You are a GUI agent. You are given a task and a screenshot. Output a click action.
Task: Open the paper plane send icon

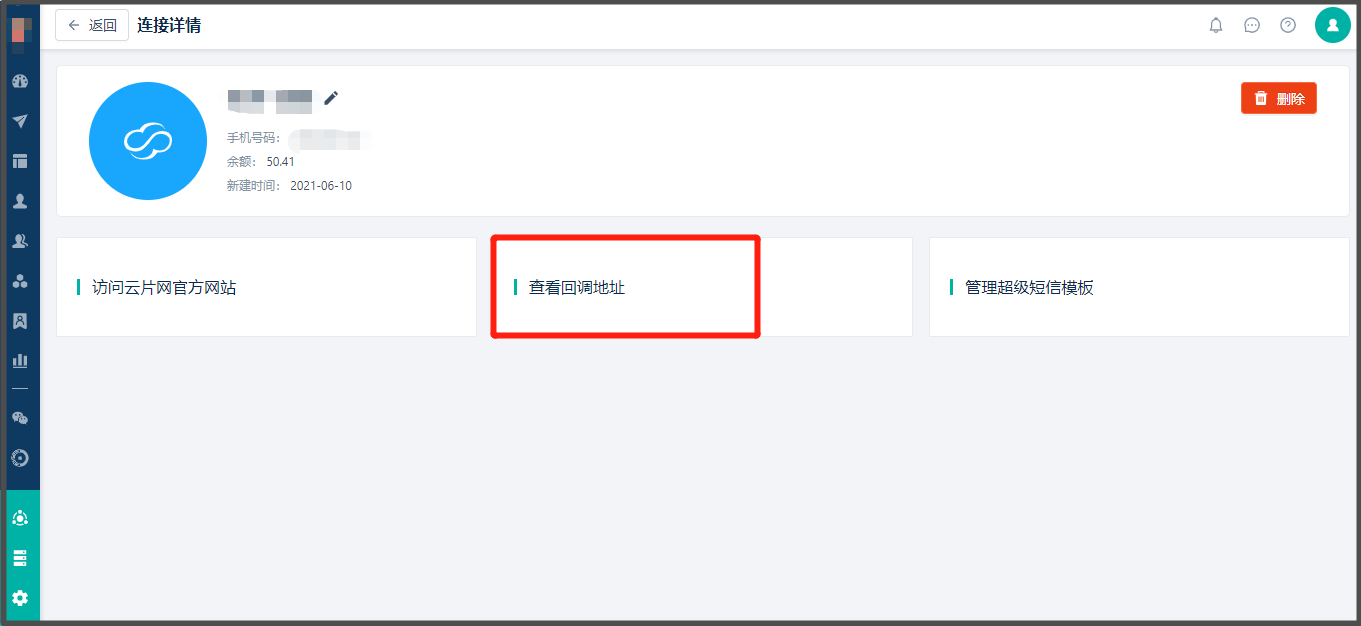coord(20,121)
